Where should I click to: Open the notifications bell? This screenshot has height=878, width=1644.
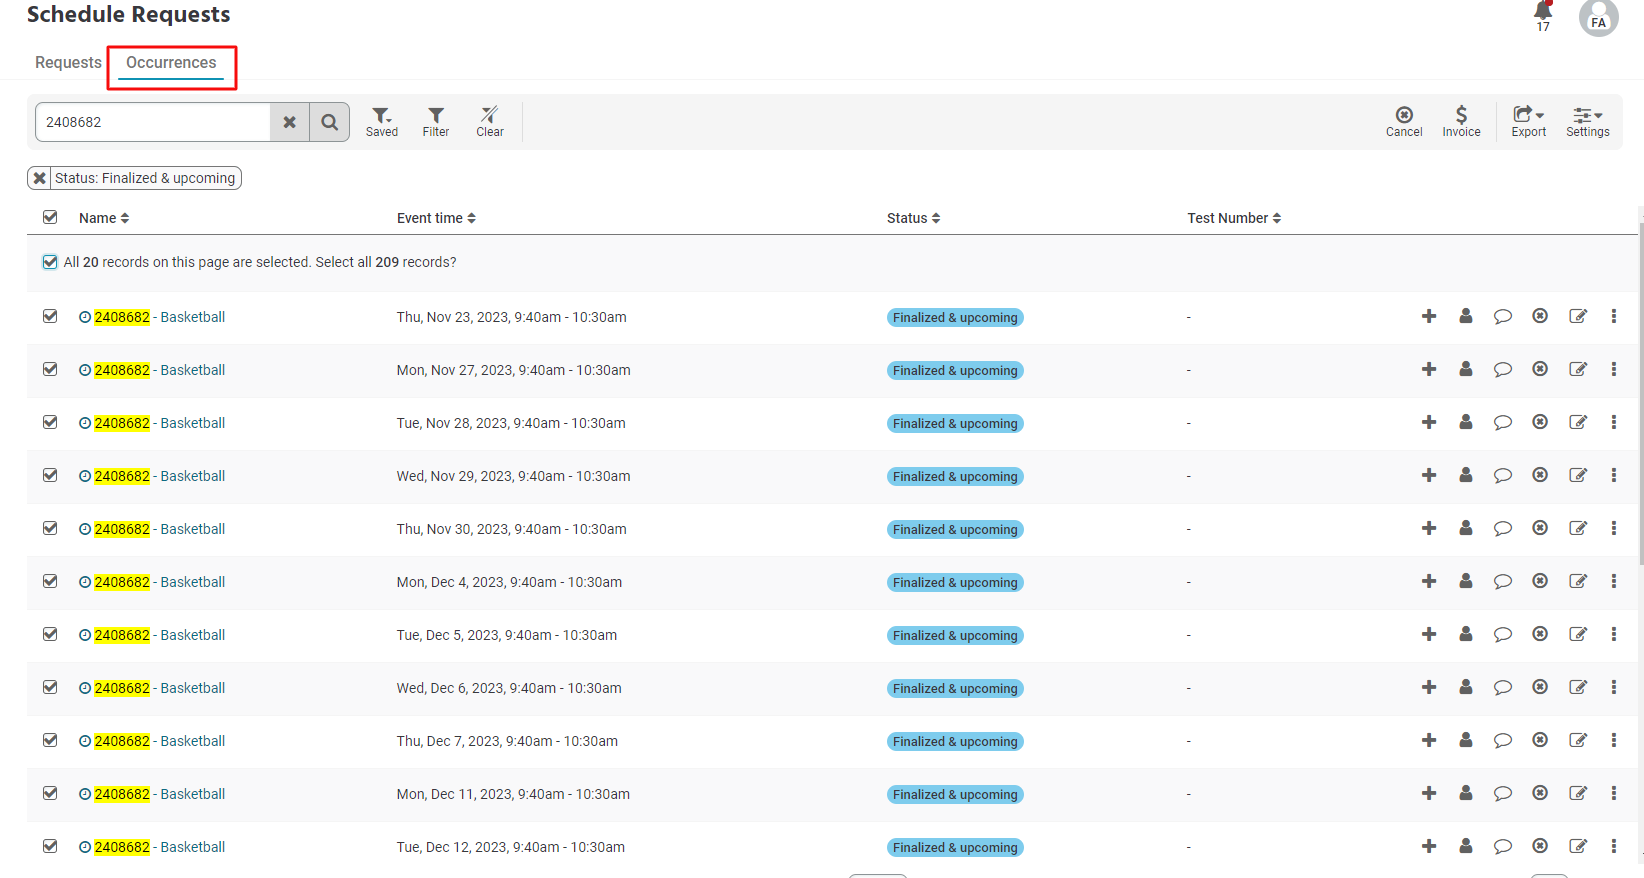1543,13
